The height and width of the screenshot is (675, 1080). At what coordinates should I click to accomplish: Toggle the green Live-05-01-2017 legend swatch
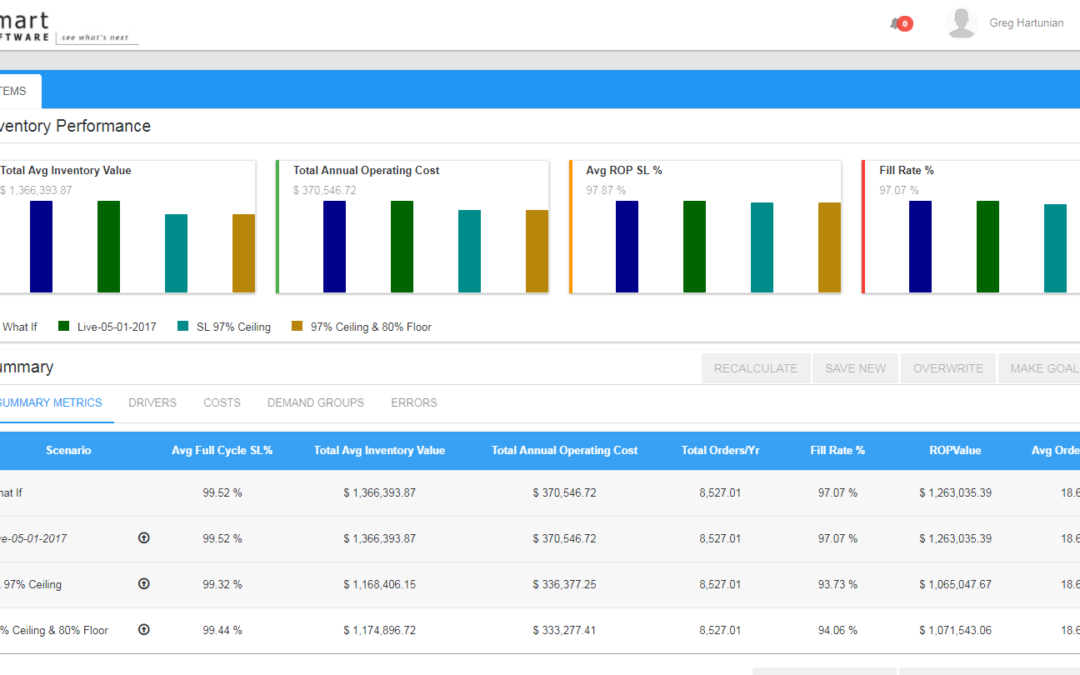[64, 326]
